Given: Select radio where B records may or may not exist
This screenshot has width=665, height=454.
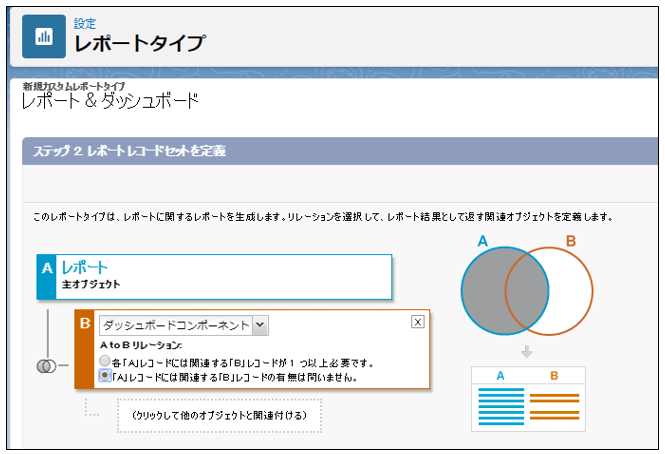Looking at the screenshot, I should tap(104, 376).
